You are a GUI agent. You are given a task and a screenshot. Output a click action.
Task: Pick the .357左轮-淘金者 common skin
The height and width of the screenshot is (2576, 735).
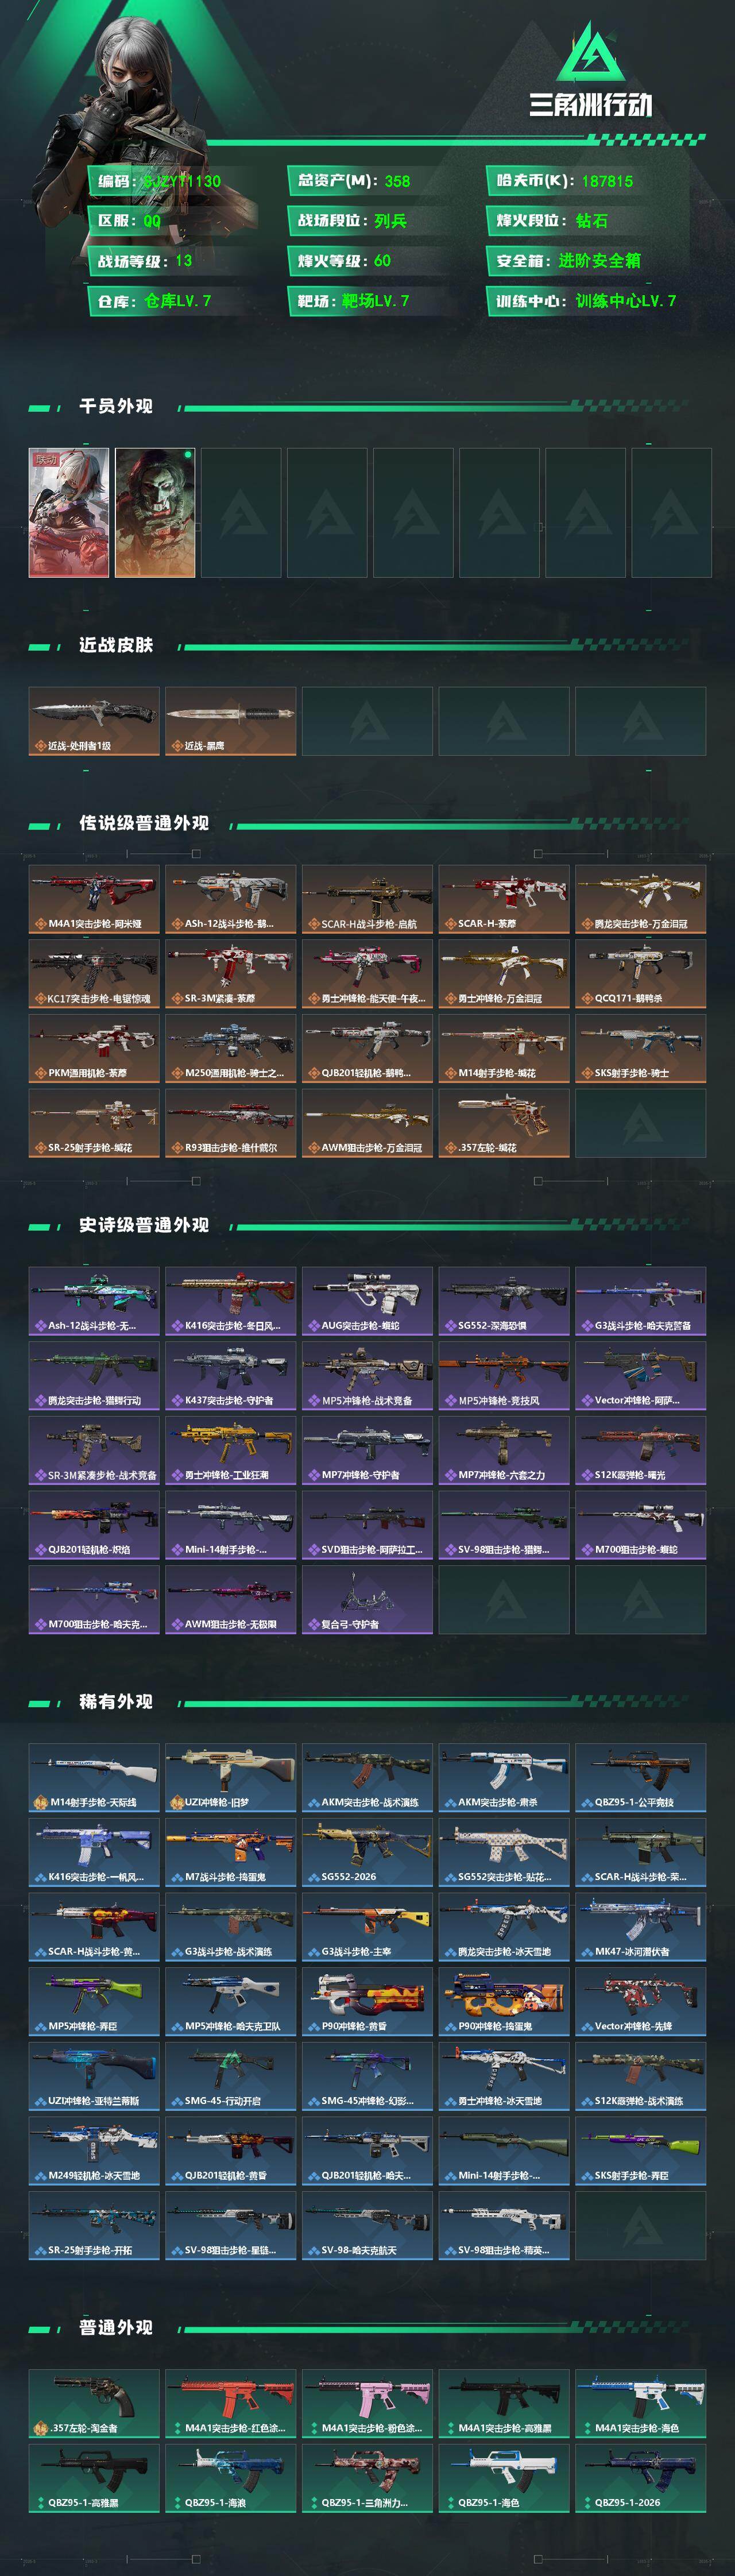pos(94,2403)
